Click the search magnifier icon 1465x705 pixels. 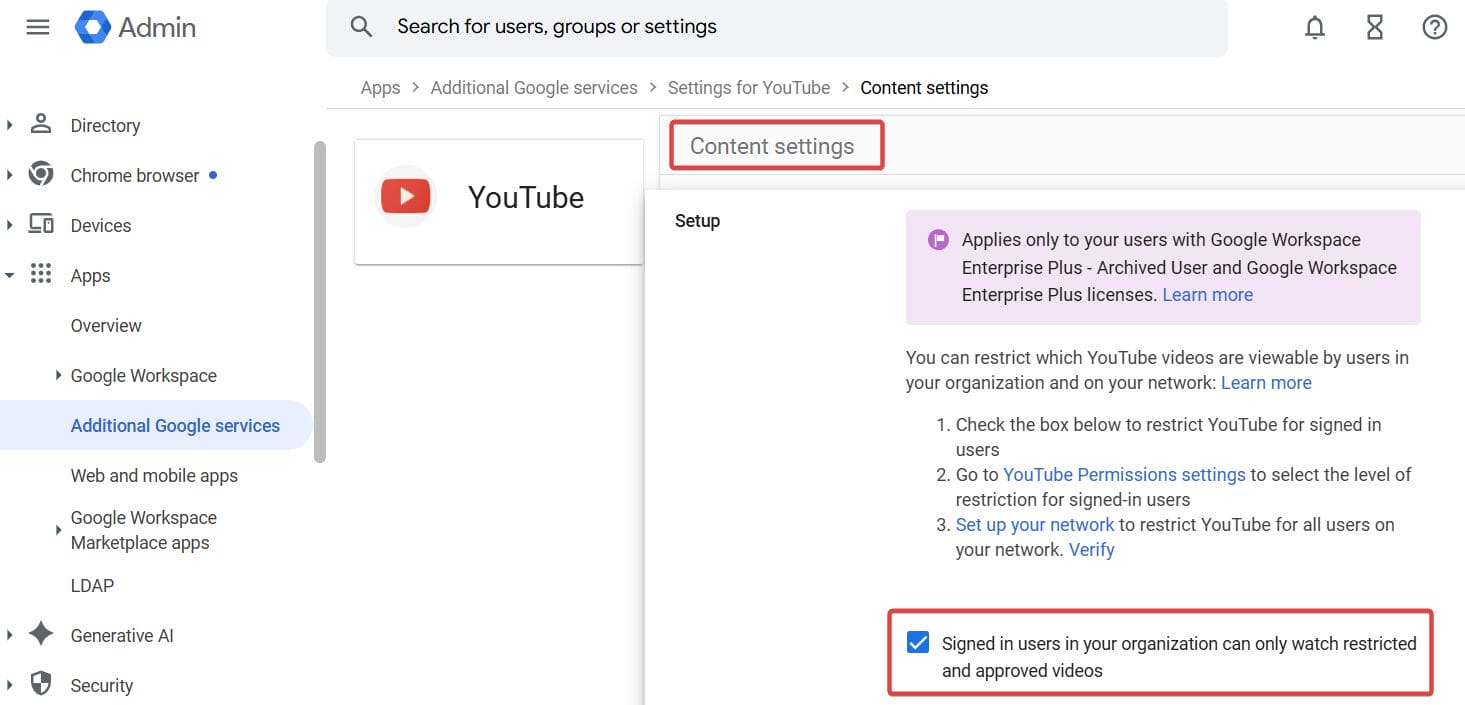click(x=361, y=27)
